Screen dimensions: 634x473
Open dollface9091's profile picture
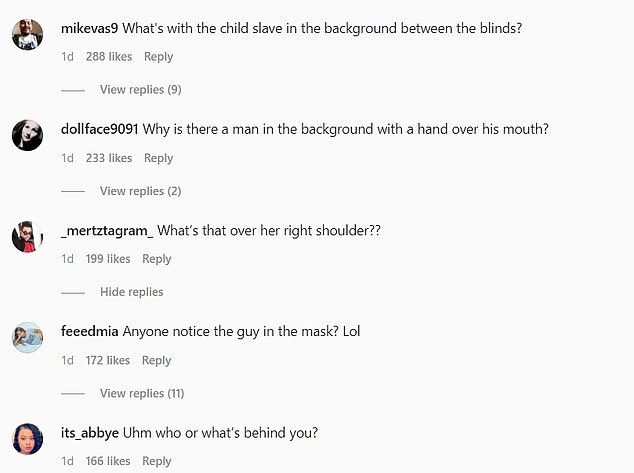[x=27, y=134]
